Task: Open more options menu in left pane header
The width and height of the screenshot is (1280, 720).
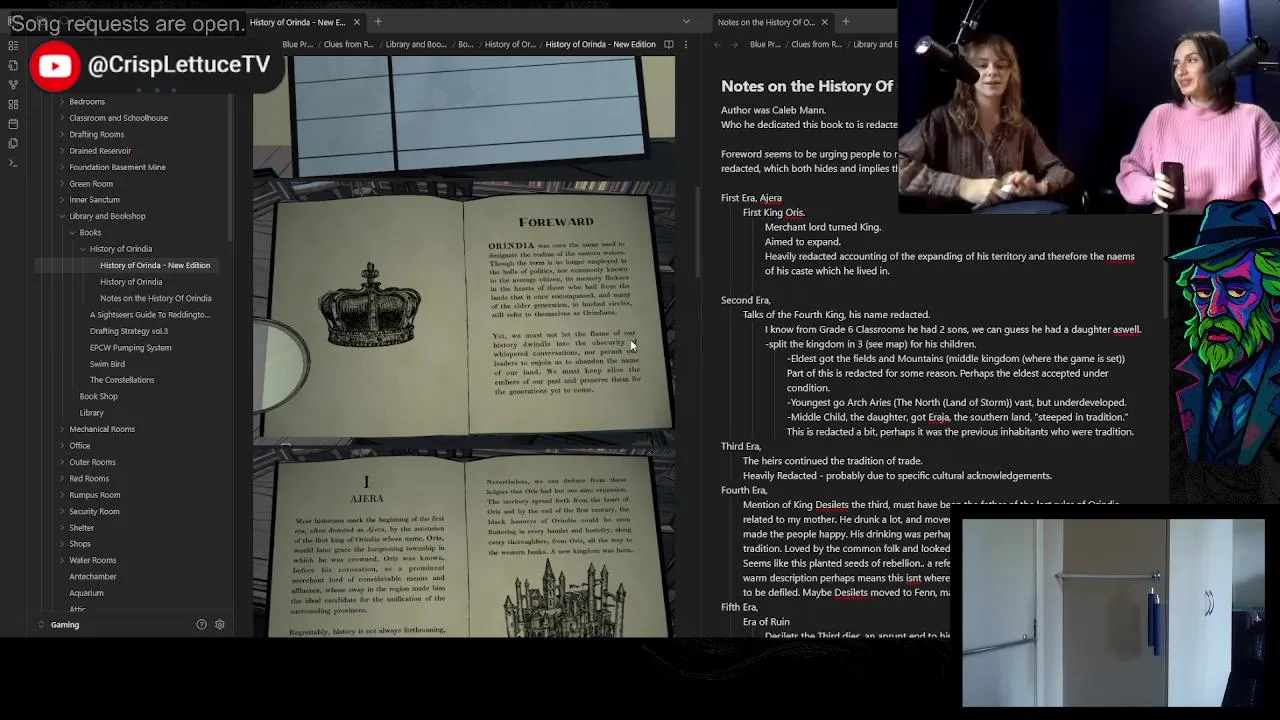Action: pyautogui.click(x=687, y=44)
